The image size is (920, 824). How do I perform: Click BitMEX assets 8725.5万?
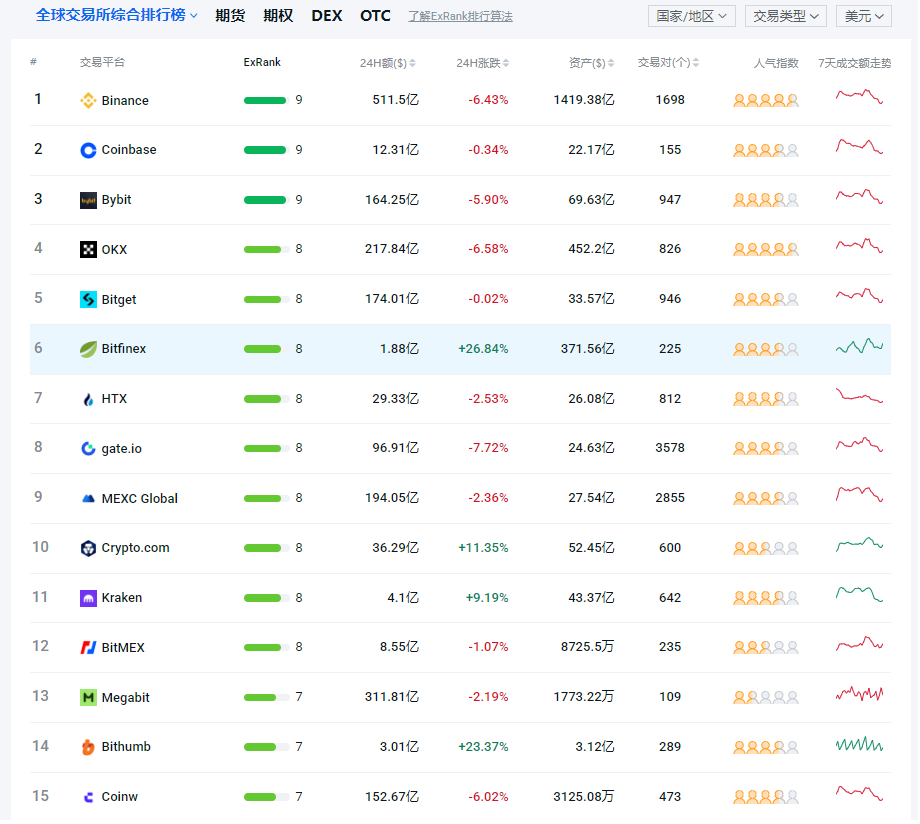click(587, 647)
